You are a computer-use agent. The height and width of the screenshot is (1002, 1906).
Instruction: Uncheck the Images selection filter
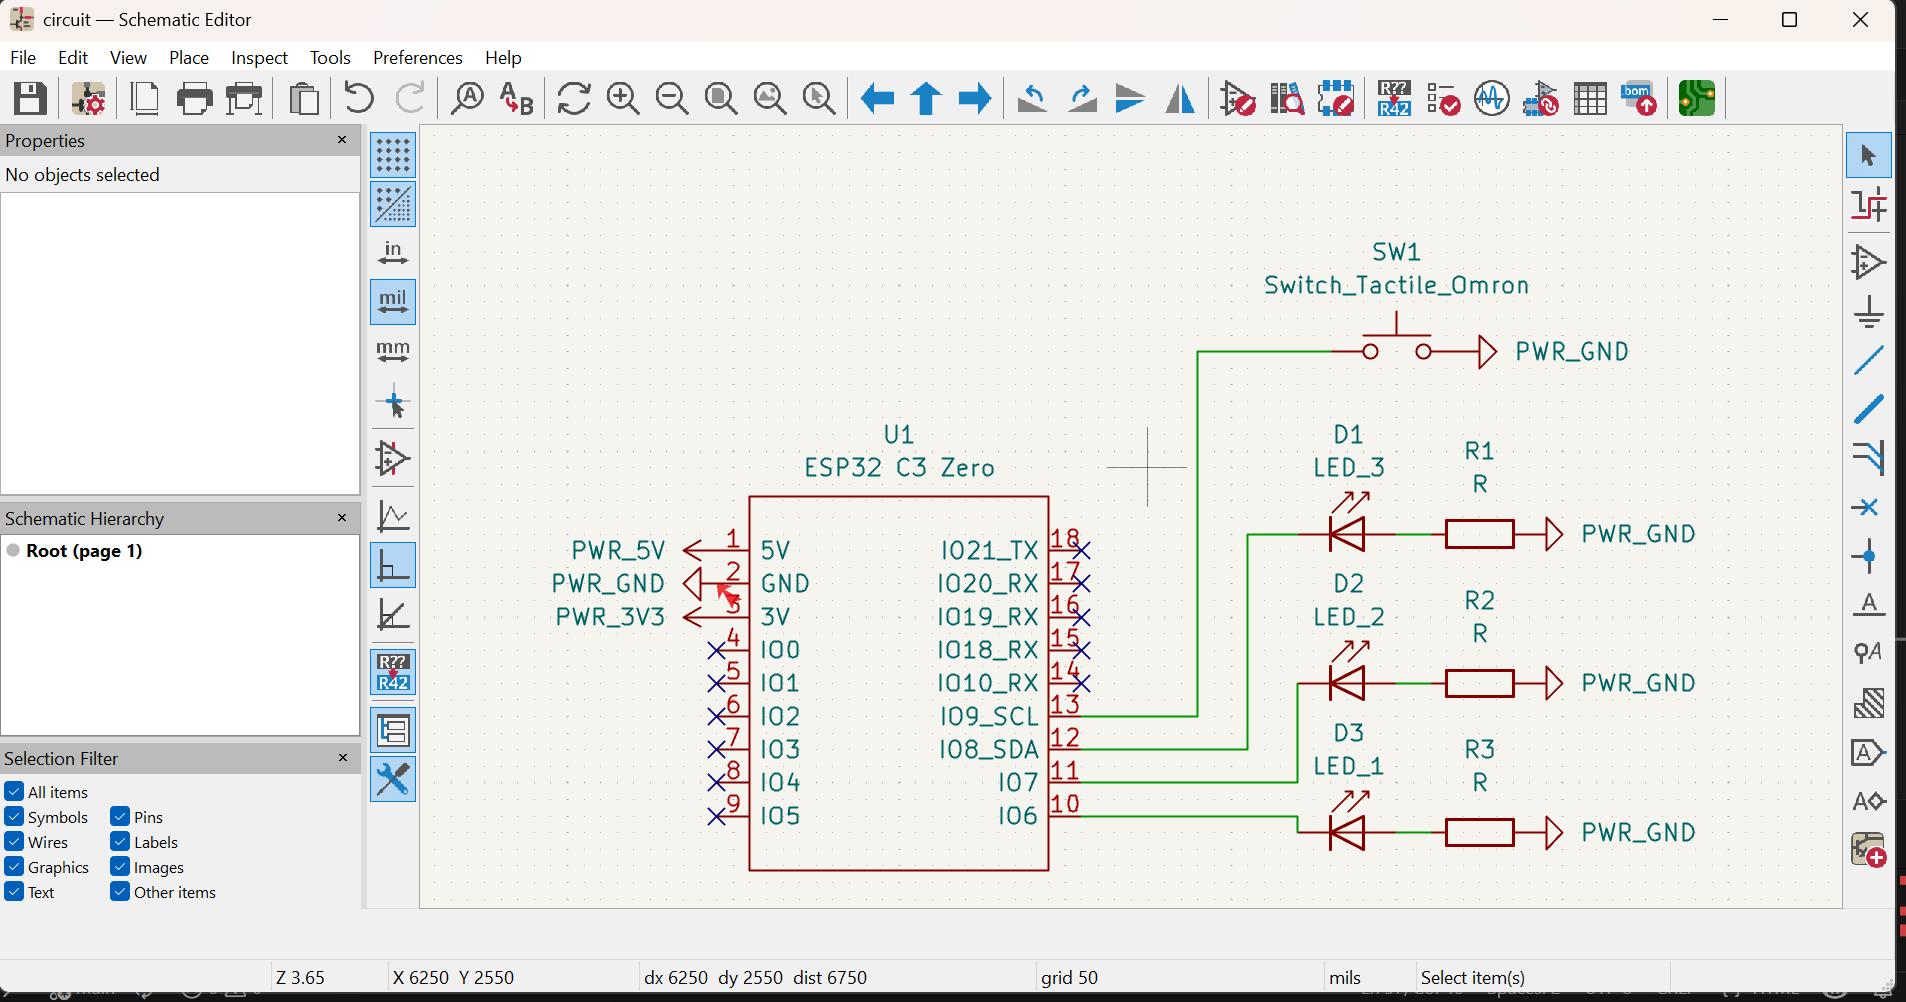[120, 867]
